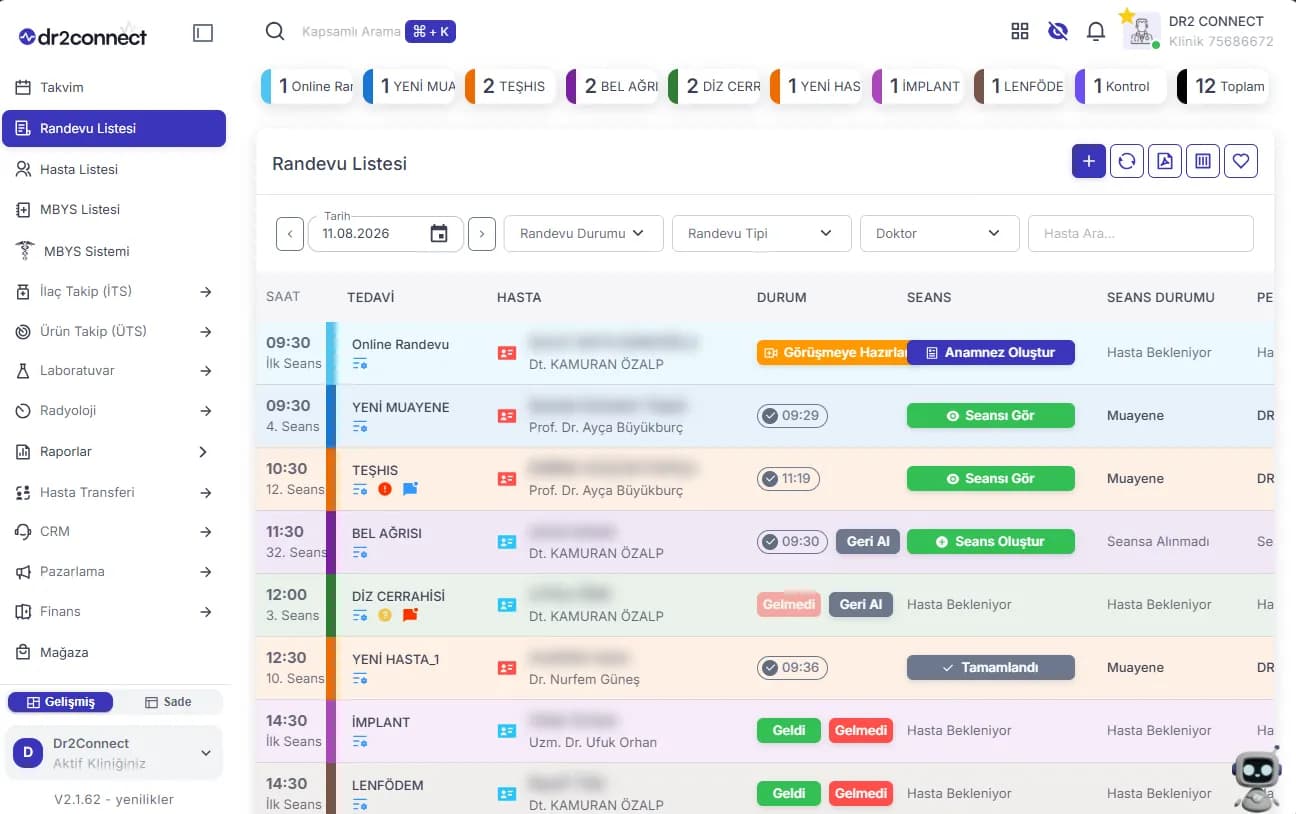This screenshot has width=1296, height=814.
Task: Focus the Kapsamlı Arama search box
Action: (x=351, y=32)
